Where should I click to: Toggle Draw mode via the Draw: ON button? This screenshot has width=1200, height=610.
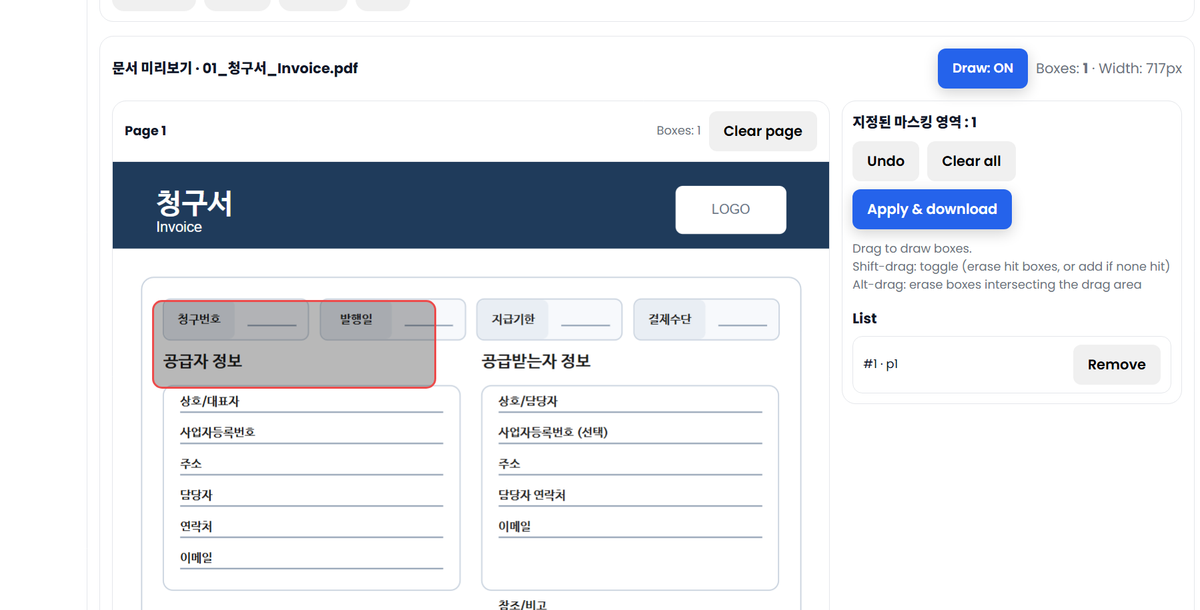pyautogui.click(x=981, y=68)
